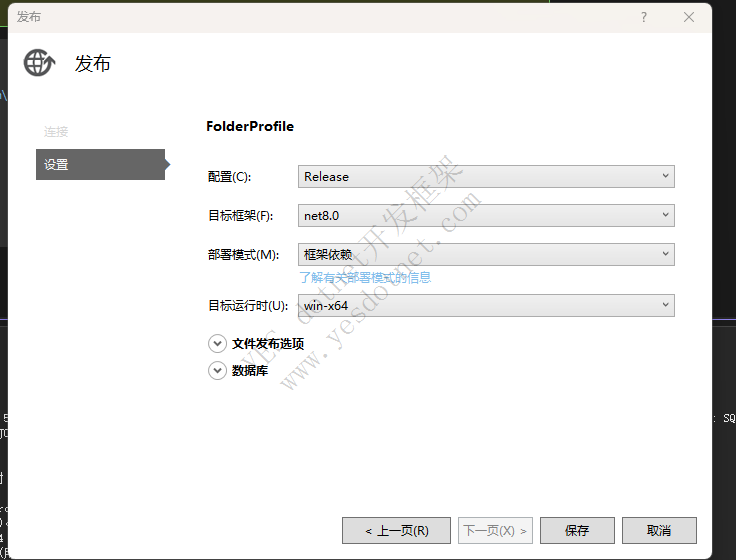Image resolution: width=736 pixels, height=560 pixels.
Task: Switch to the 连接 step
Action: (56, 132)
